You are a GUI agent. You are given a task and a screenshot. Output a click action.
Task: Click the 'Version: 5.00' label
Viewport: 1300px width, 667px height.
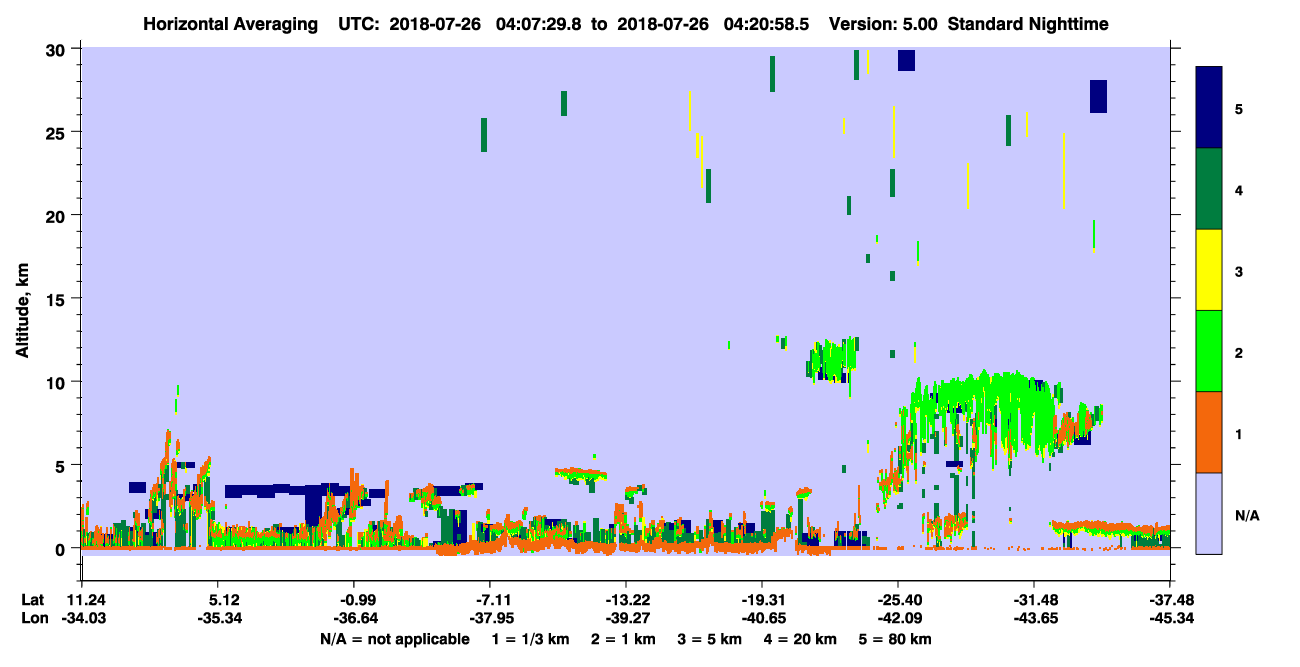click(x=884, y=23)
